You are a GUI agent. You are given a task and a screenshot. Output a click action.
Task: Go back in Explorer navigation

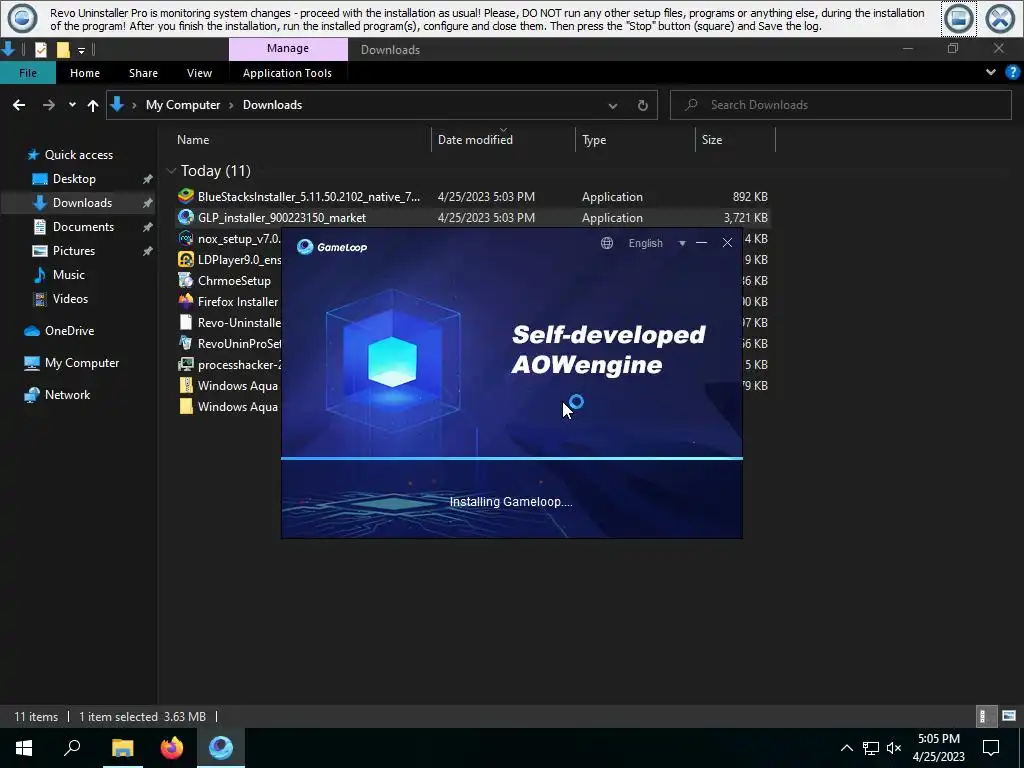click(x=19, y=104)
